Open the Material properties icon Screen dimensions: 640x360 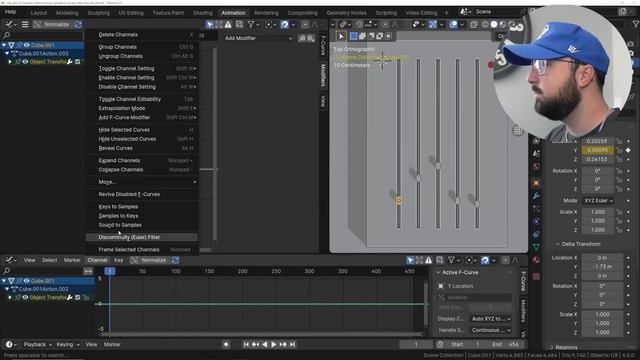[x=536, y=260]
